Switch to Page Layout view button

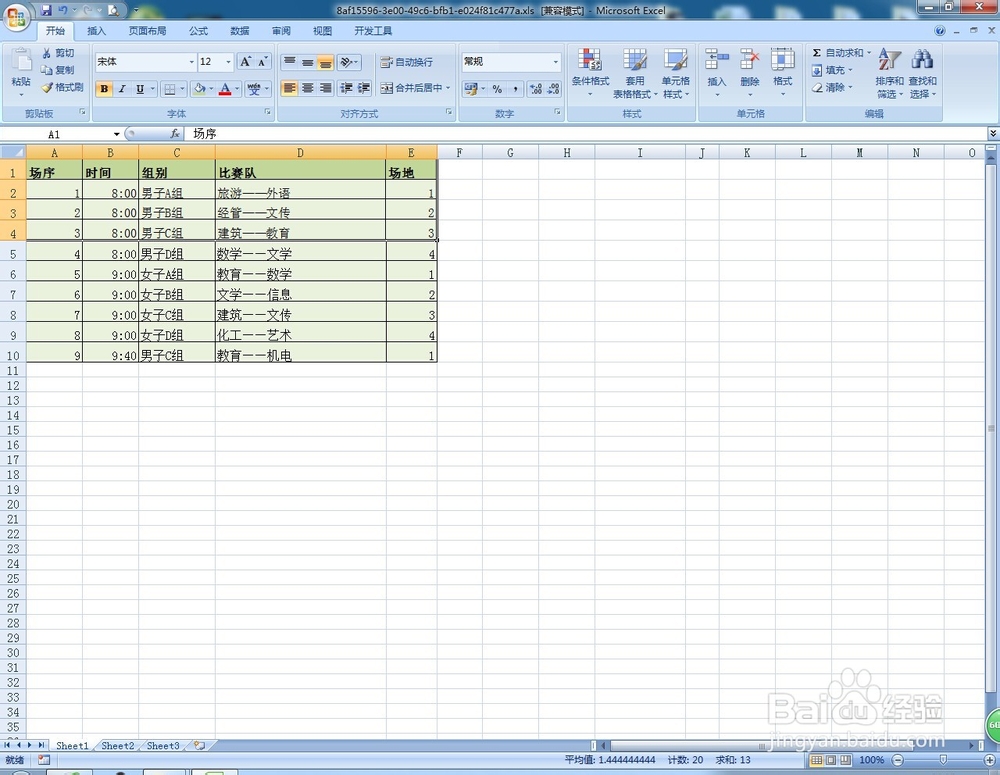[831, 760]
